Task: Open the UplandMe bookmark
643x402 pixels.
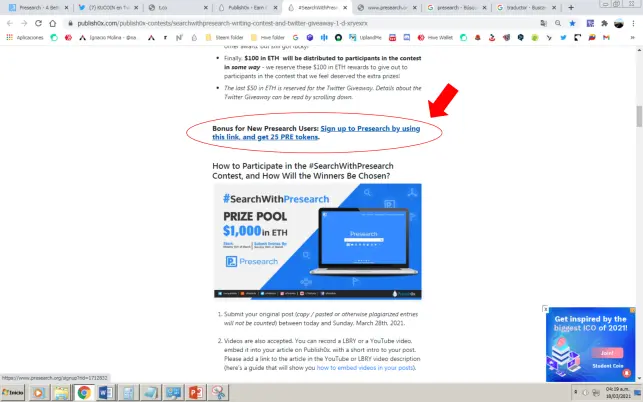Action: tap(365, 37)
